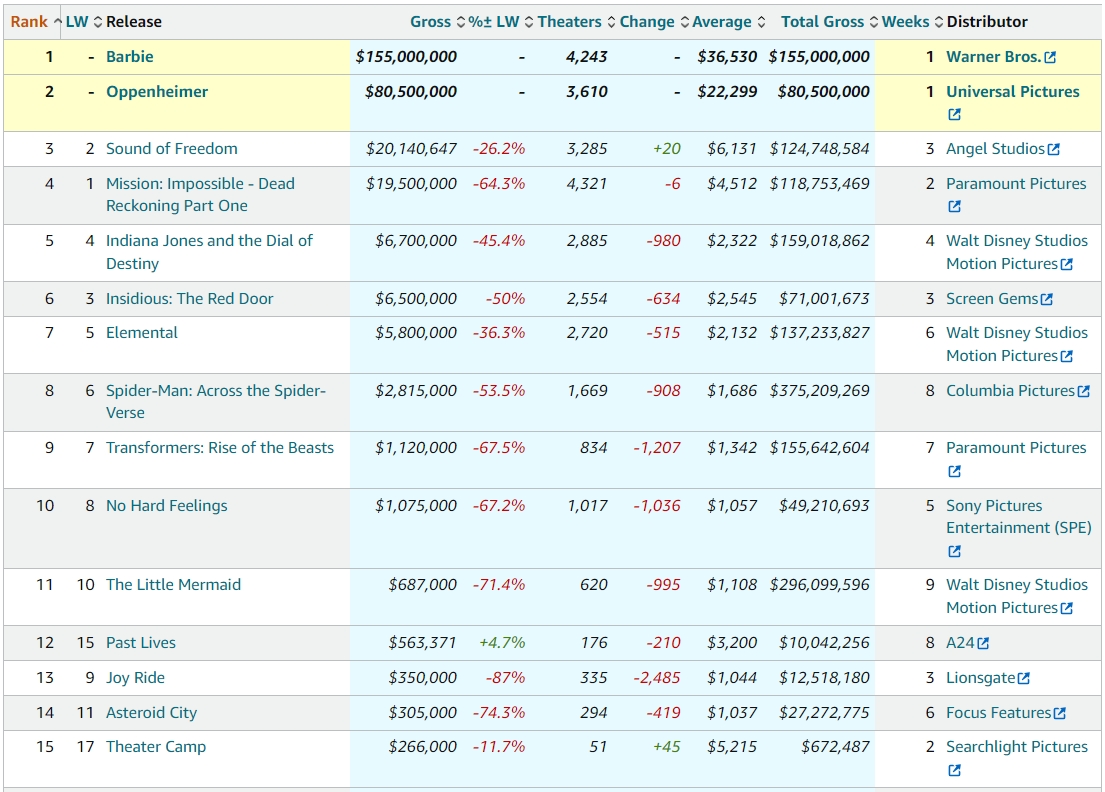Open the Past Lives release link

141,643
